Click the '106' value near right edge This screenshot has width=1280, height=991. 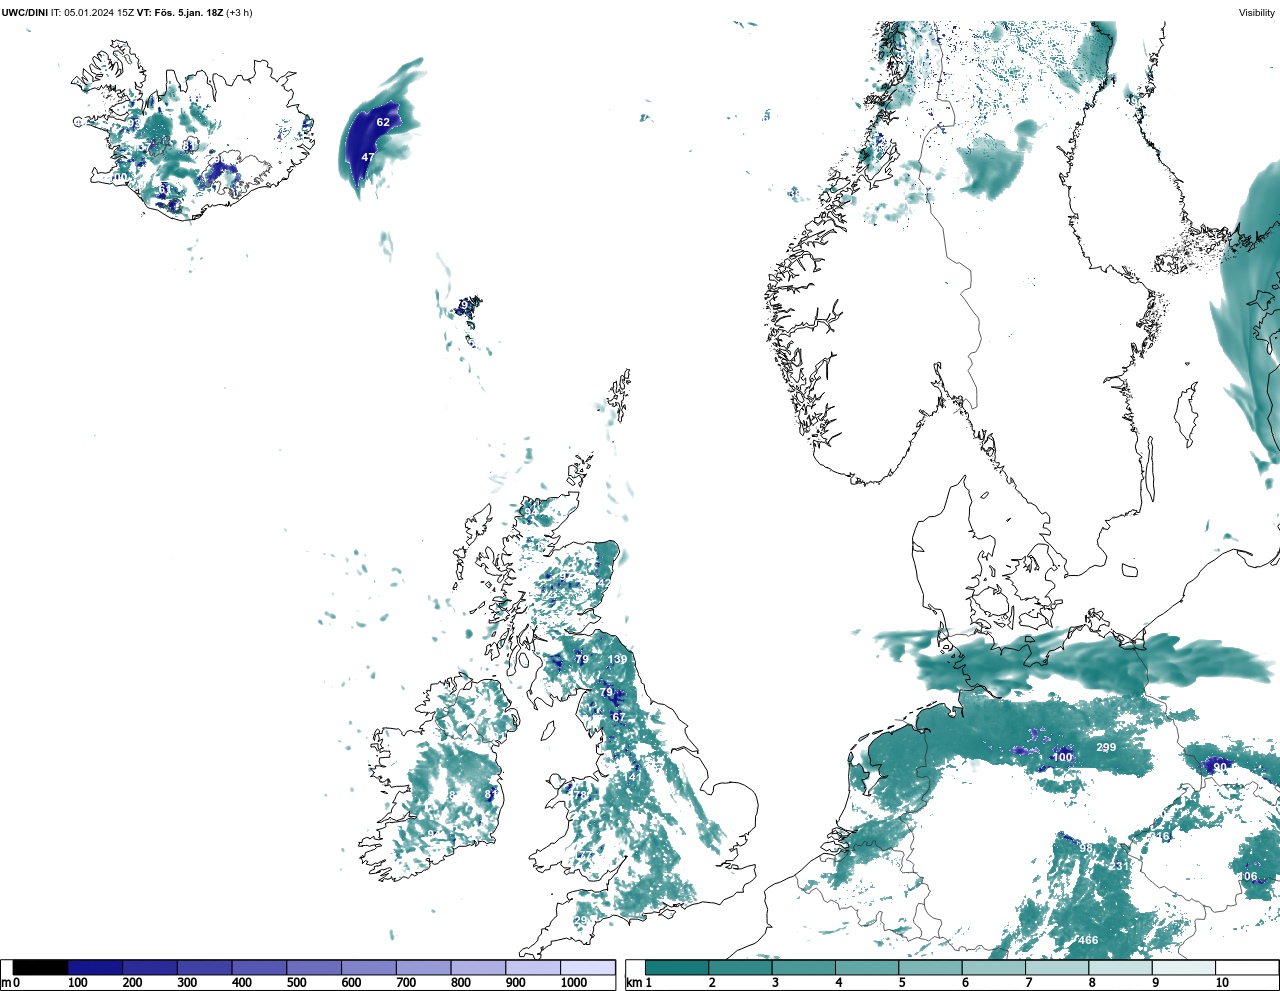pos(1247,876)
